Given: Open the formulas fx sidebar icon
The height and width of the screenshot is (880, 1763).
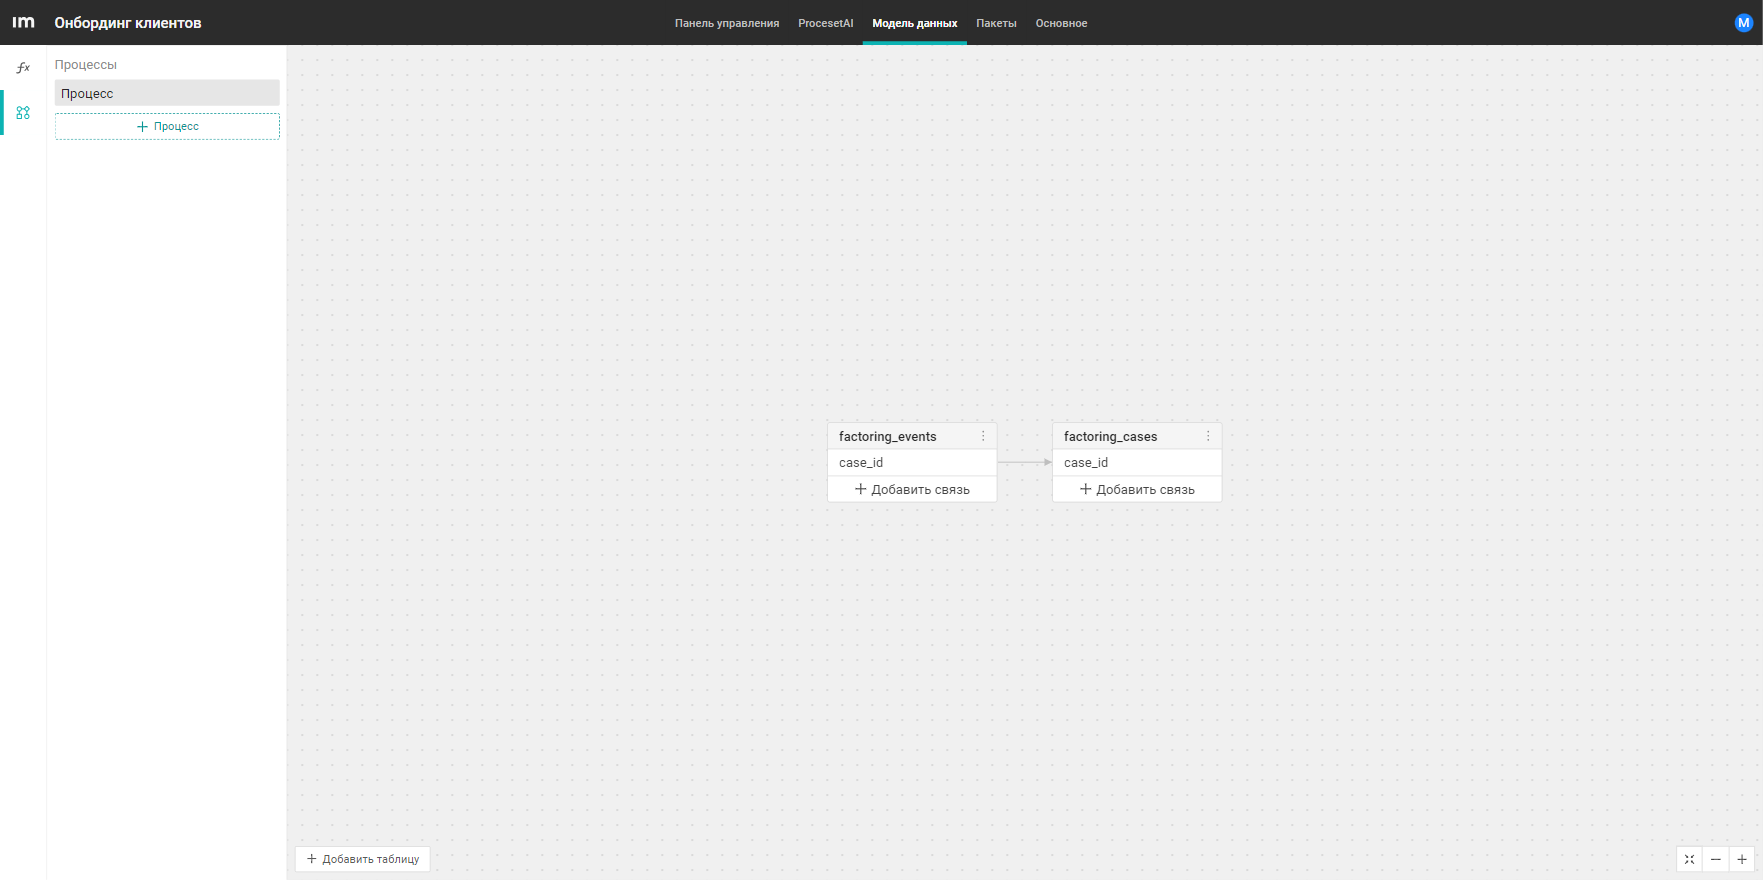Looking at the screenshot, I should 23,68.
